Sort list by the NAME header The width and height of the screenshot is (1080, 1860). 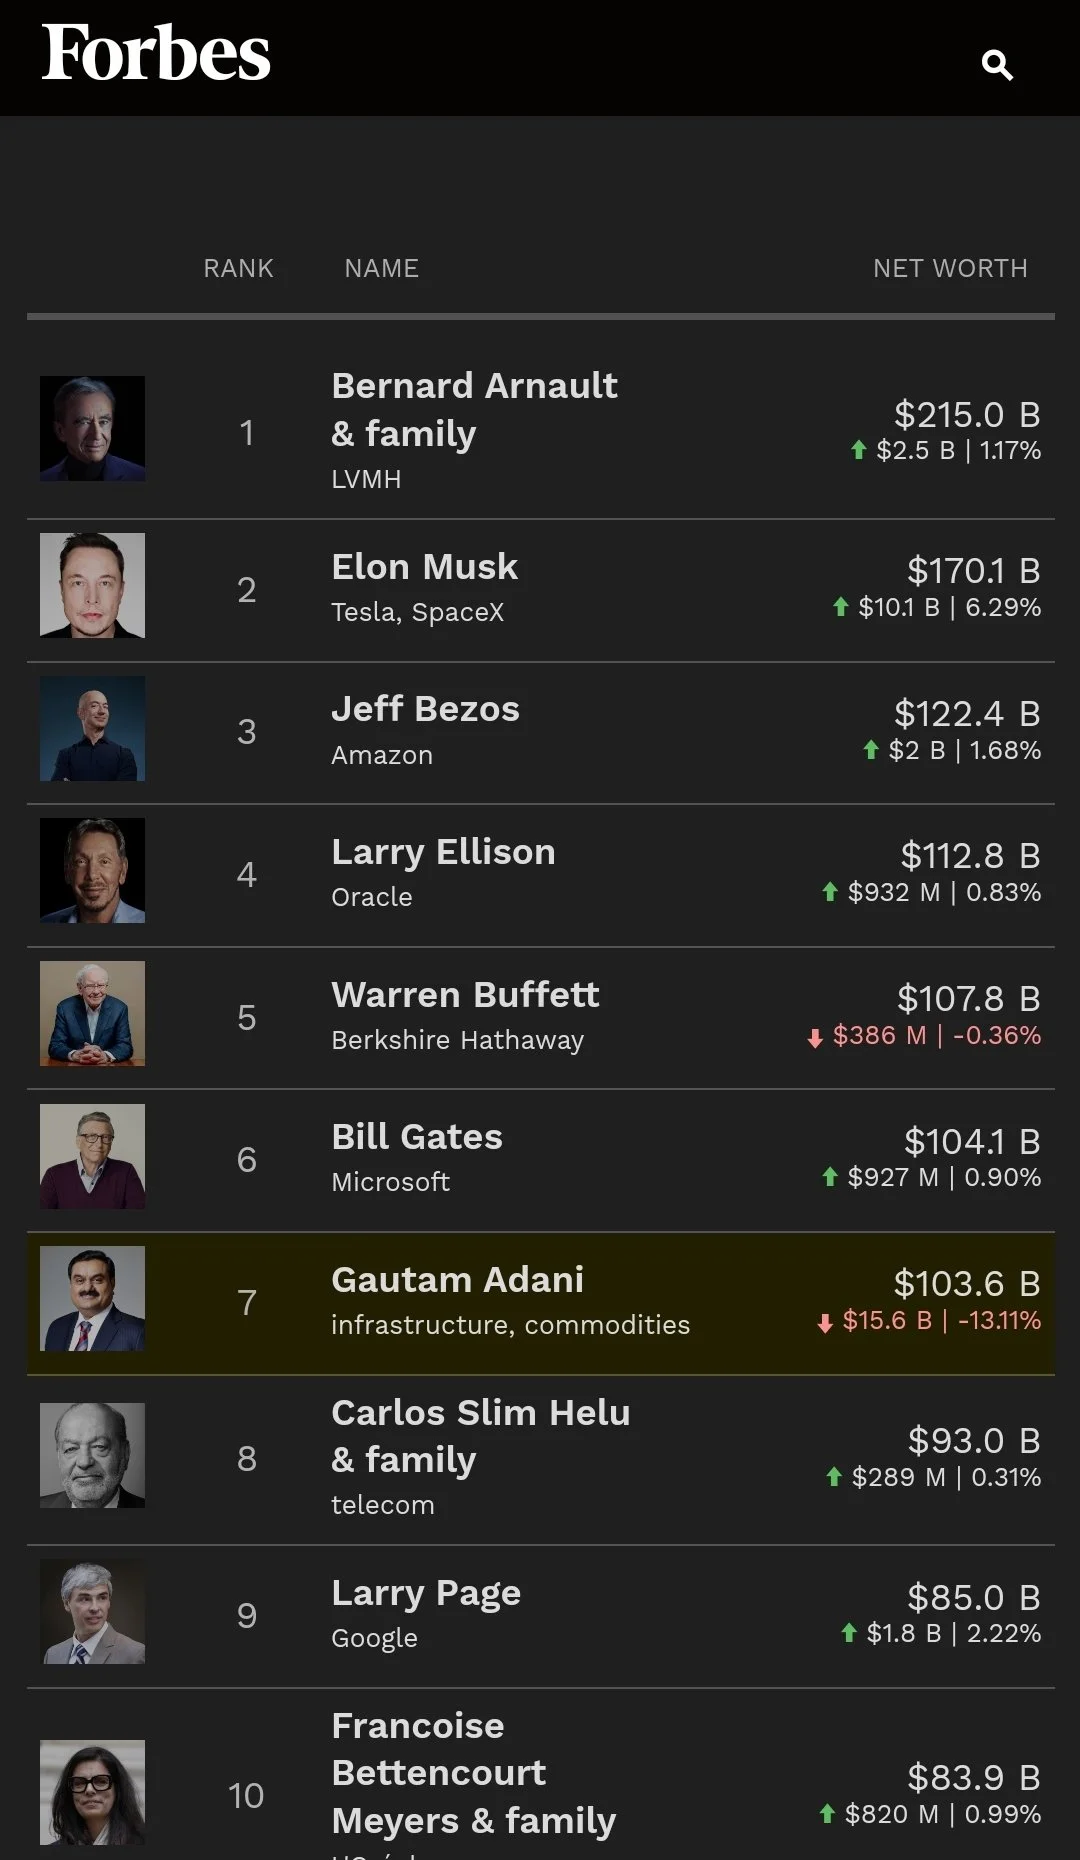click(x=381, y=268)
